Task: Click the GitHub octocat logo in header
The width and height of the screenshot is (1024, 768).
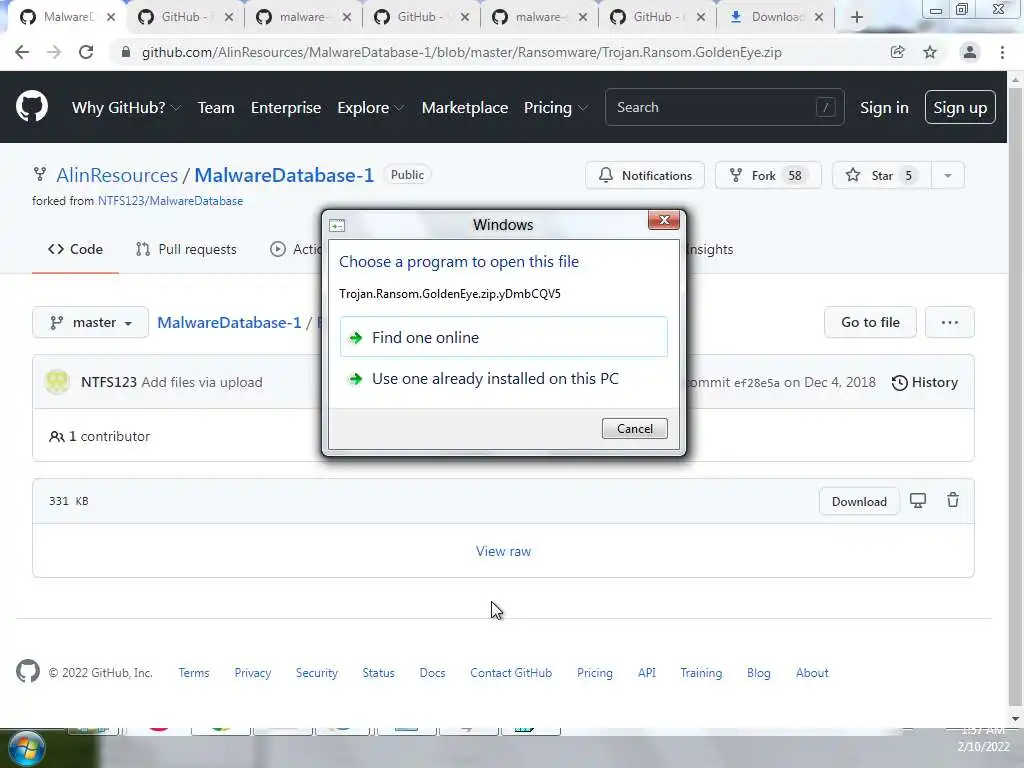Action: [31, 106]
